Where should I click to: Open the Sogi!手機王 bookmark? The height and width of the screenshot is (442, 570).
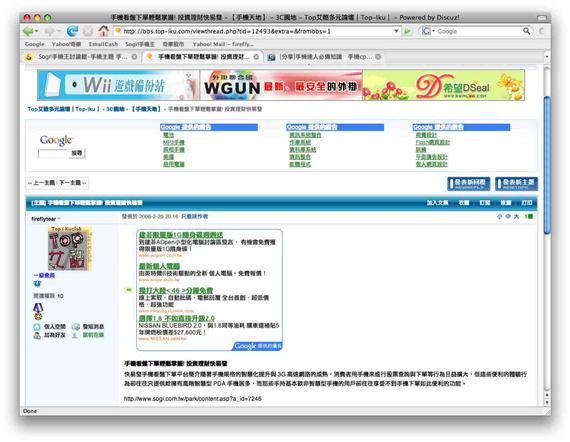140,44
